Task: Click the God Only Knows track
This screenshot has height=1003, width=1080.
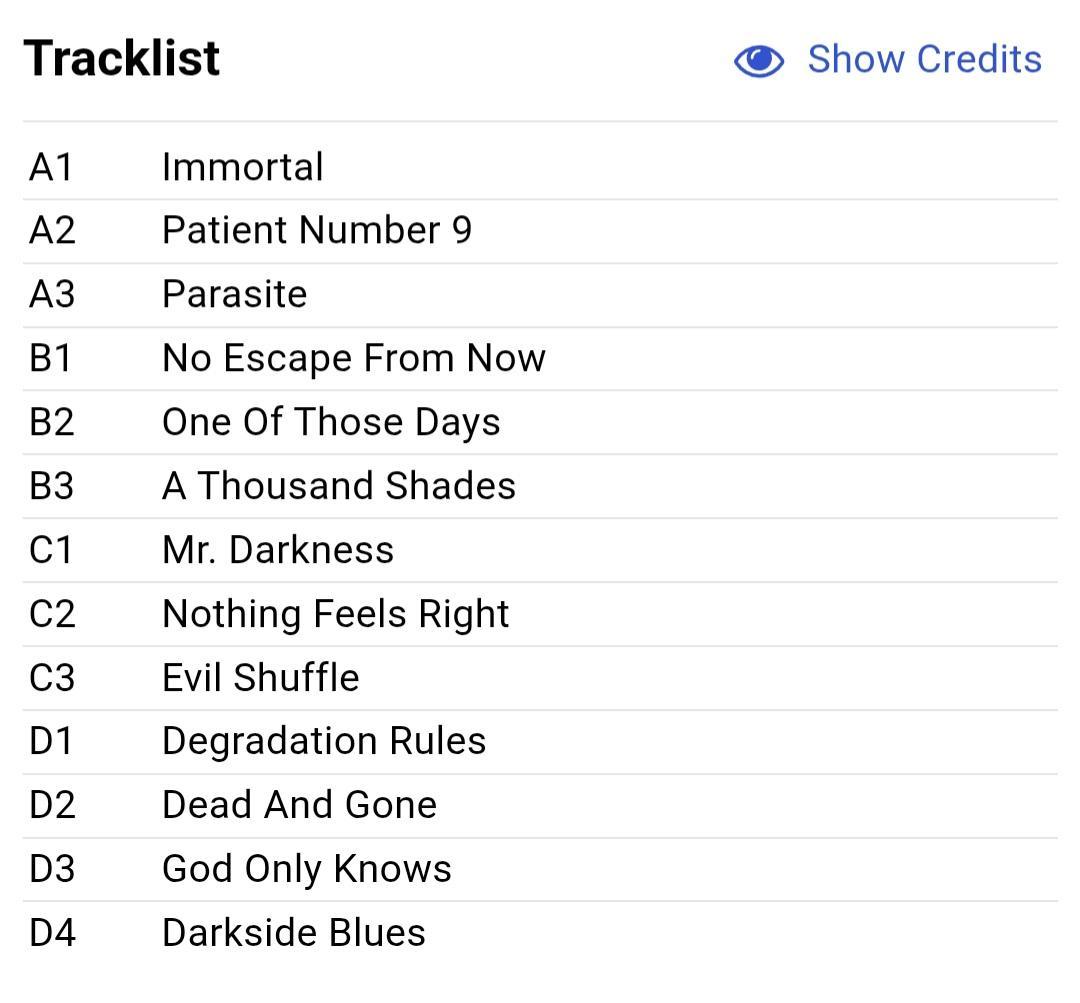Action: (x=307, y=869)
